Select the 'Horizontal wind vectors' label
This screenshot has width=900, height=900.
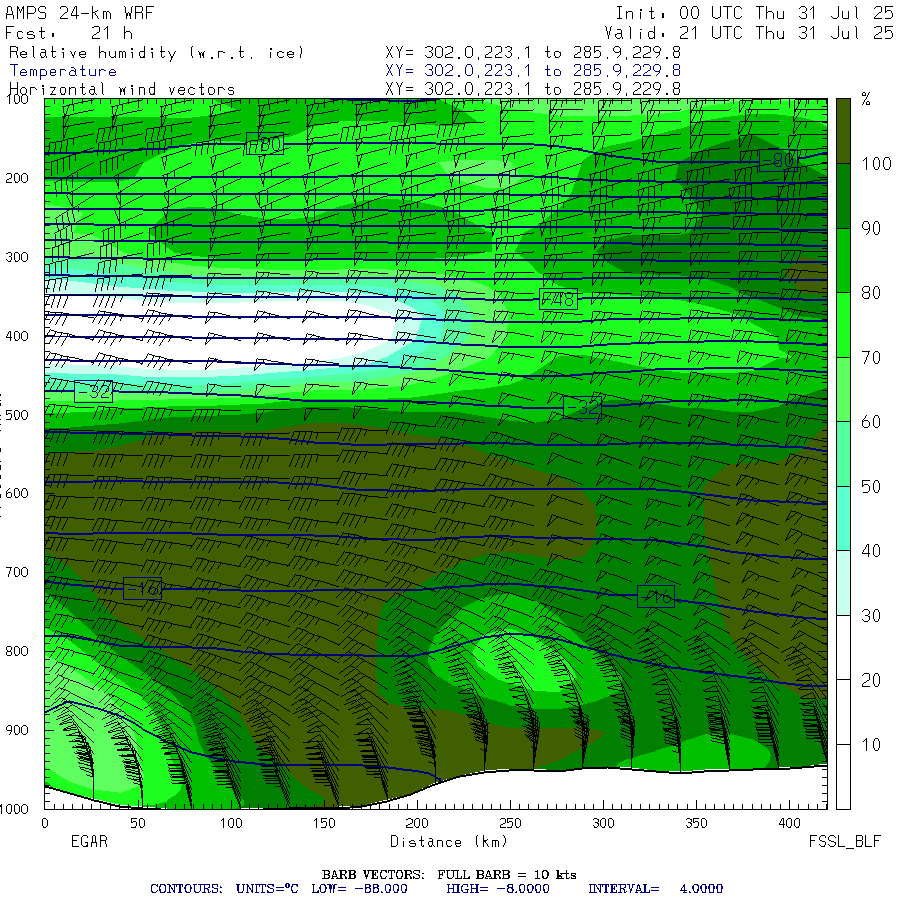pos(122,89)
